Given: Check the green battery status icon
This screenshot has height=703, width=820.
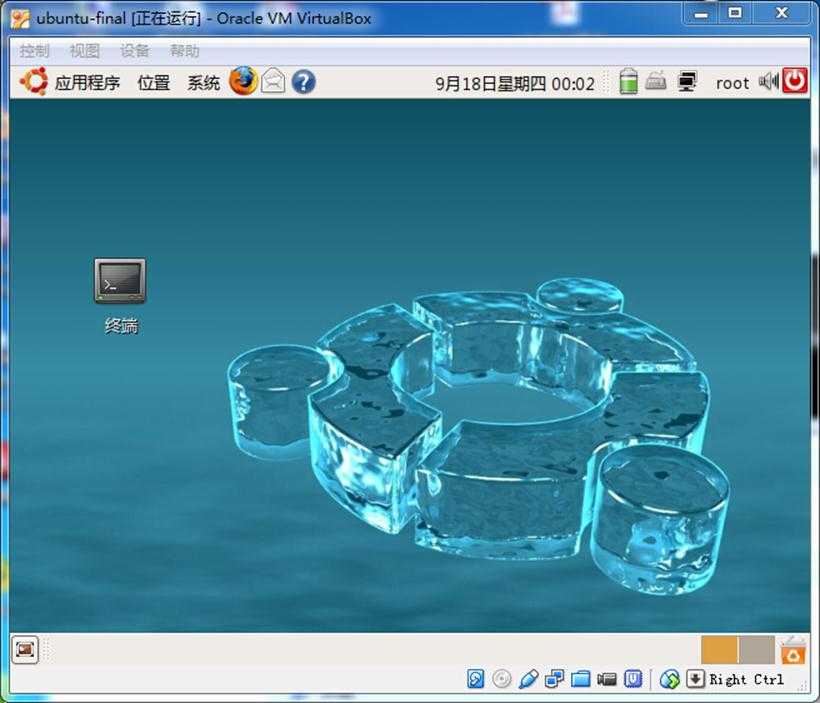Looking at the screenshot, I should click(629, 81).
